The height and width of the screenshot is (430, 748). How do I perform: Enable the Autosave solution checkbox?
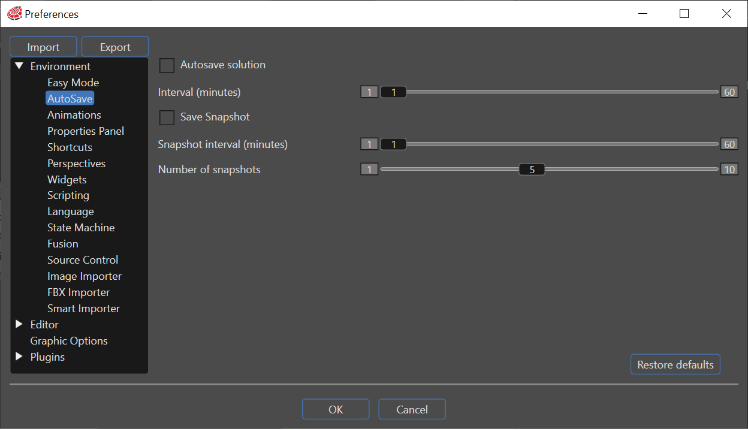(166, 65)
